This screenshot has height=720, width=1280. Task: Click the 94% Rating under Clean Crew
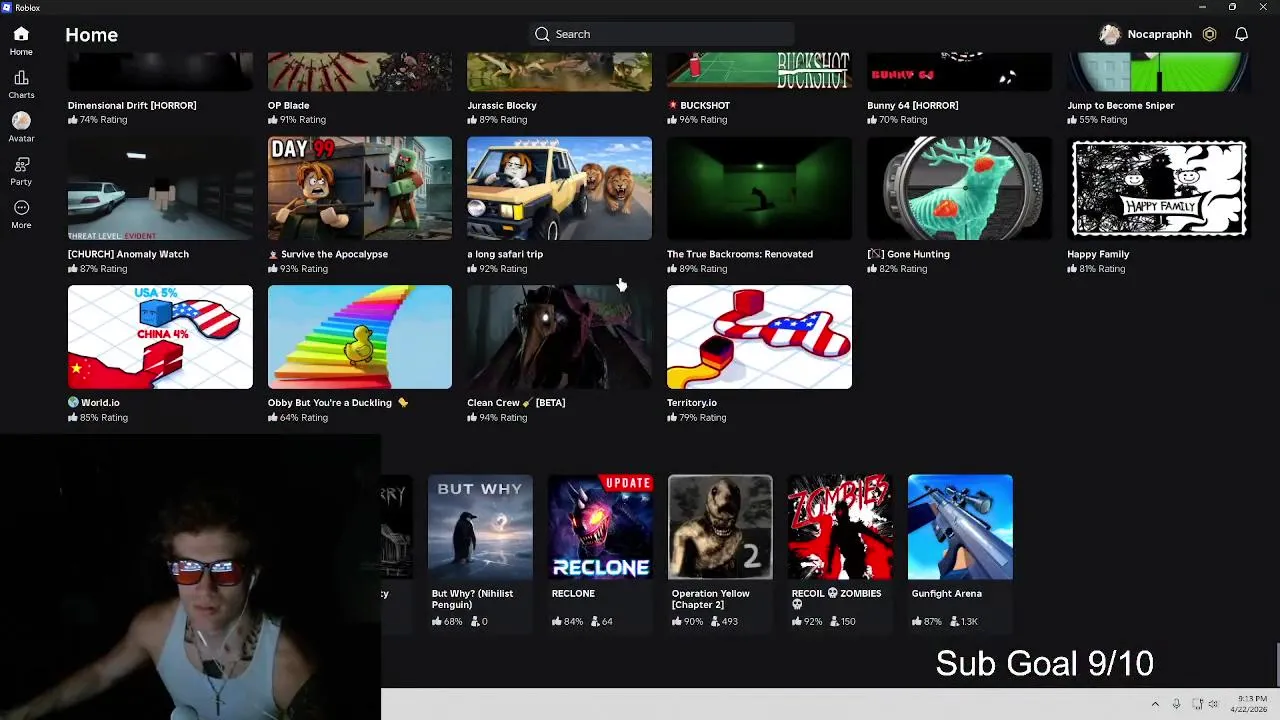497,418
